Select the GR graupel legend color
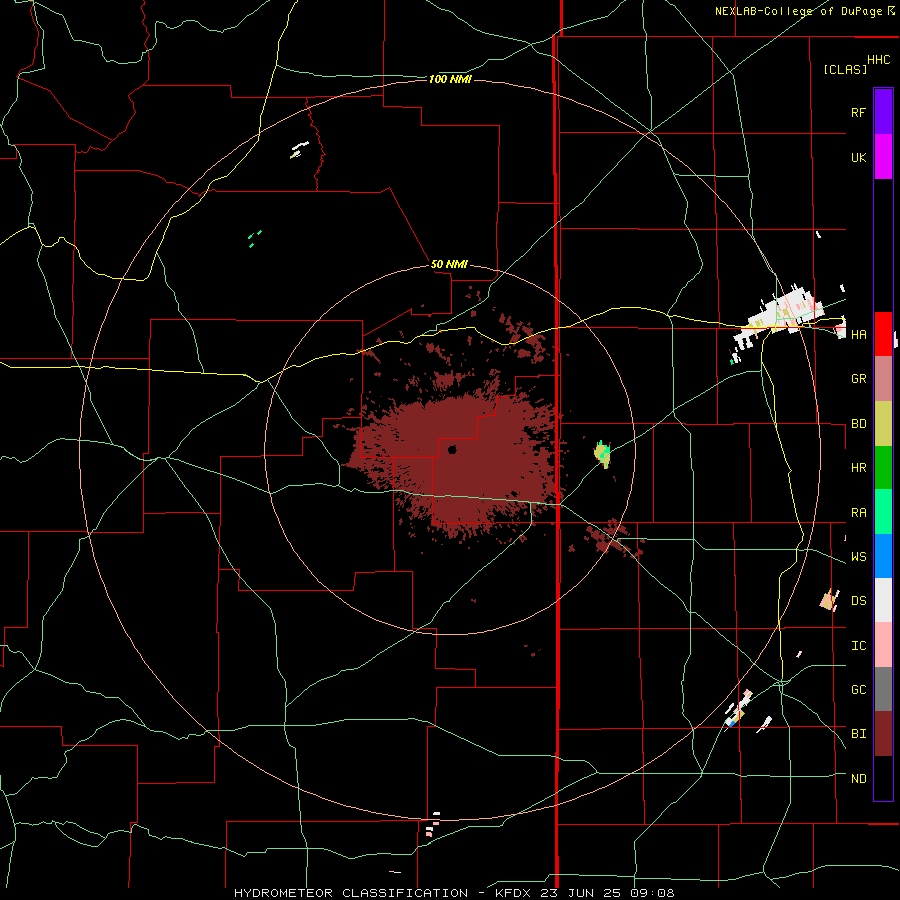The width and height of the screenshot is (900, 900). coord(883,379)
